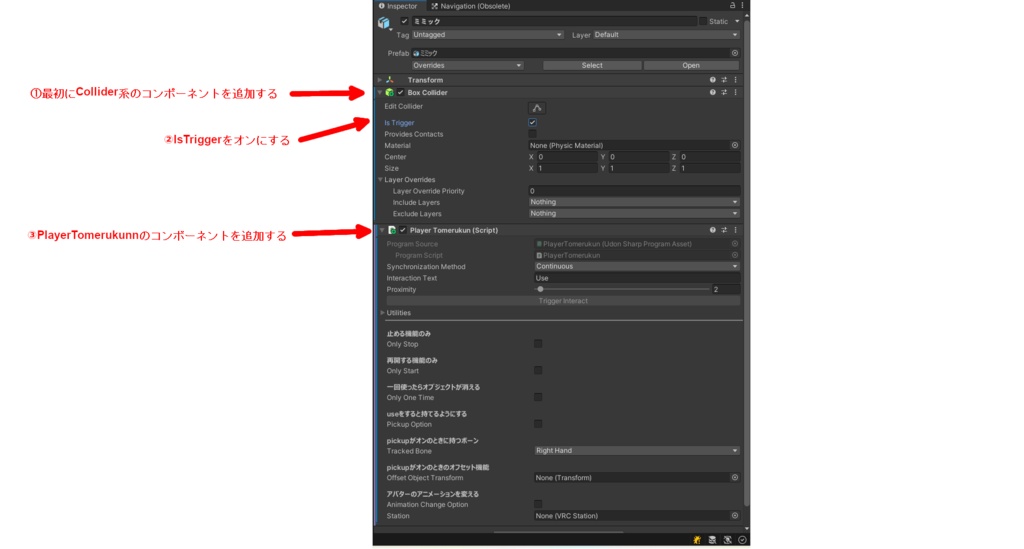Open Box Collider preset settings icon
The image size is (1024, 549).
[x=724, y=93]
